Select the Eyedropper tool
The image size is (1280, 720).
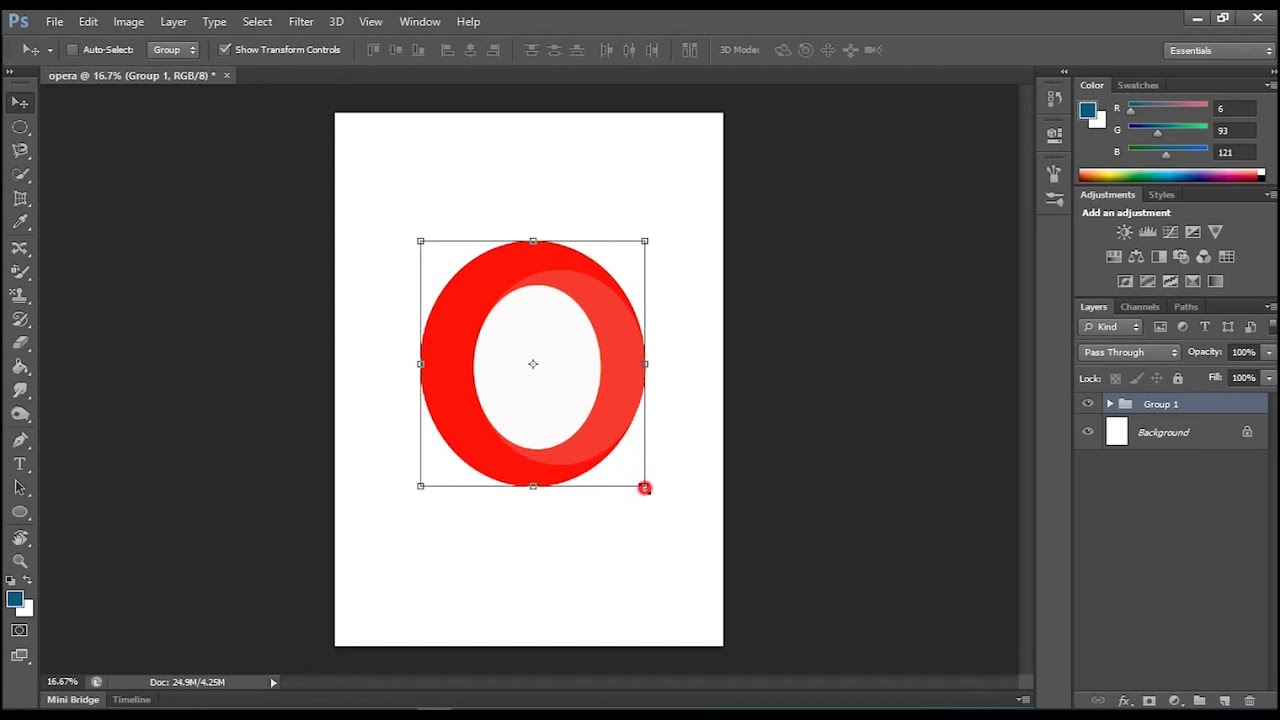point(20,223)
